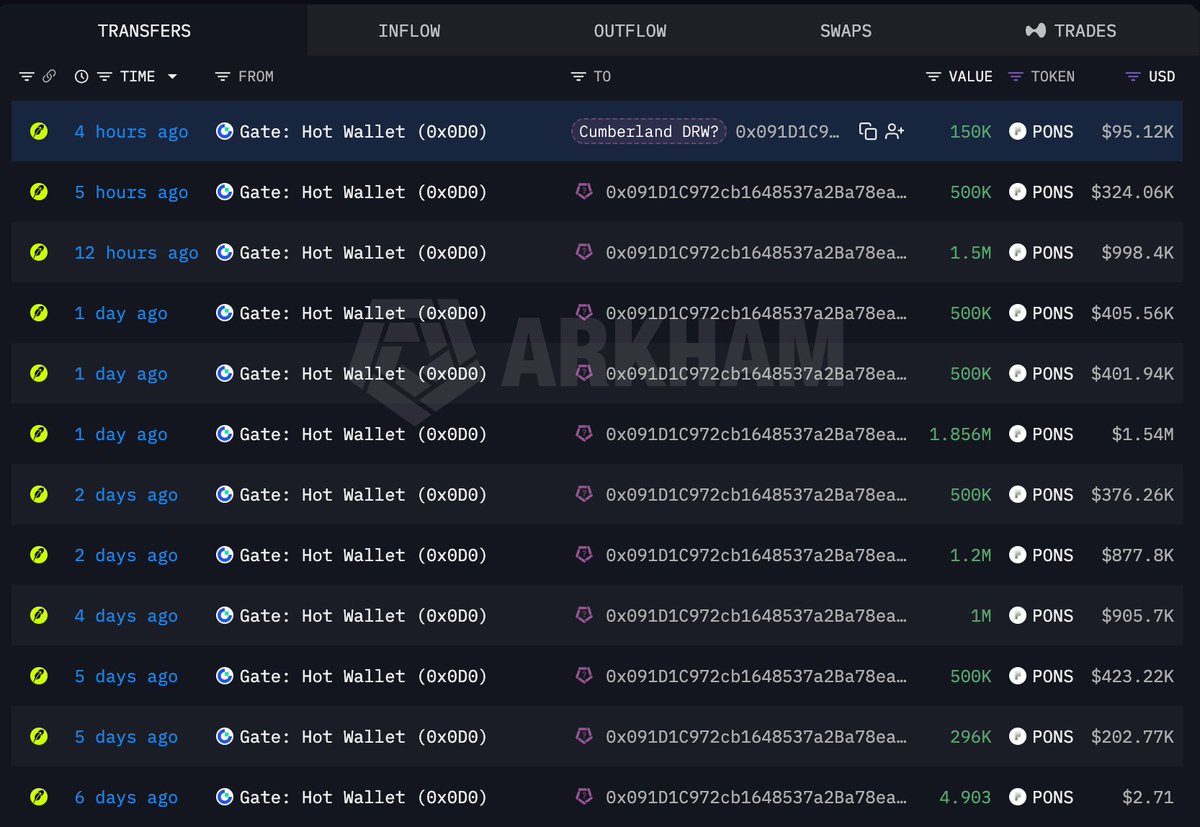The image size is (1200, 827).
Task: Click PONS token icon in $2.71 row
Action: tap(1017, 797)
